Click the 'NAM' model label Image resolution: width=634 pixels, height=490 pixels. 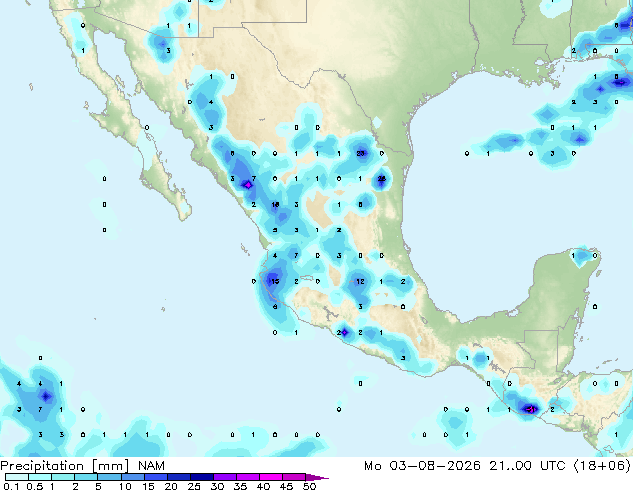pyautogui.click(x=151, y=466)
